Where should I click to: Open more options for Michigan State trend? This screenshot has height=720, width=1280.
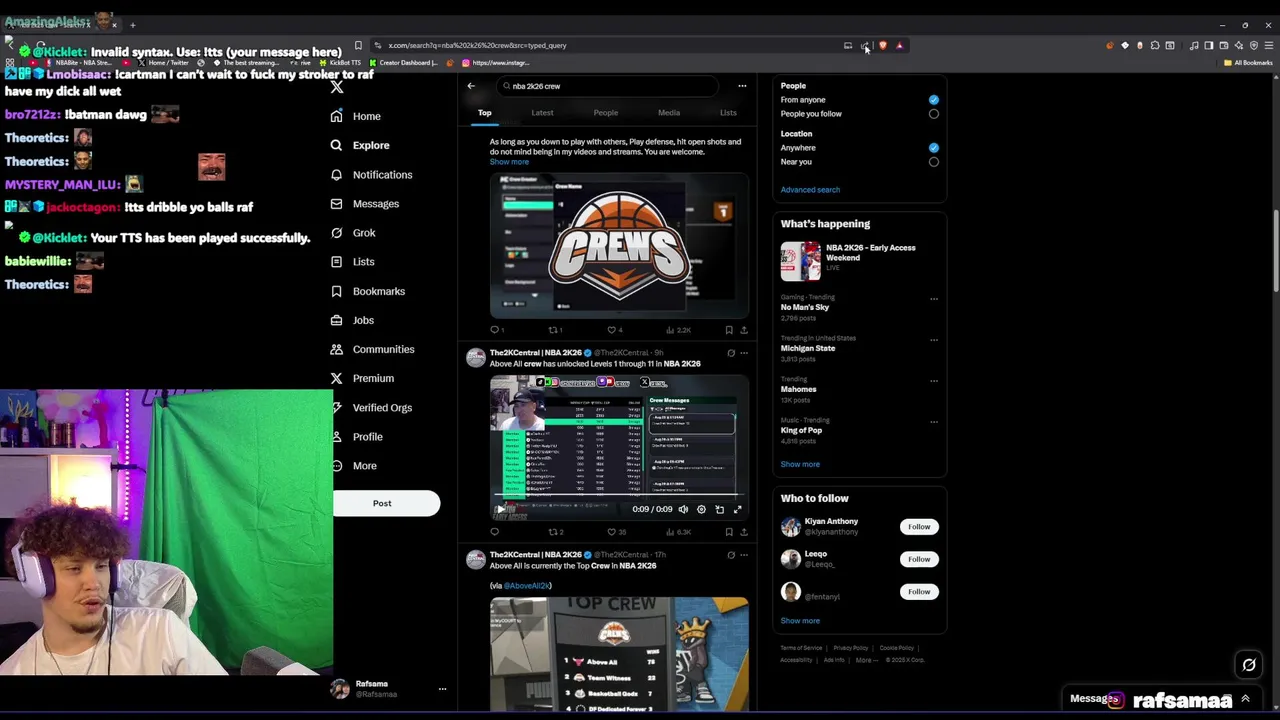tap(934, 339)
